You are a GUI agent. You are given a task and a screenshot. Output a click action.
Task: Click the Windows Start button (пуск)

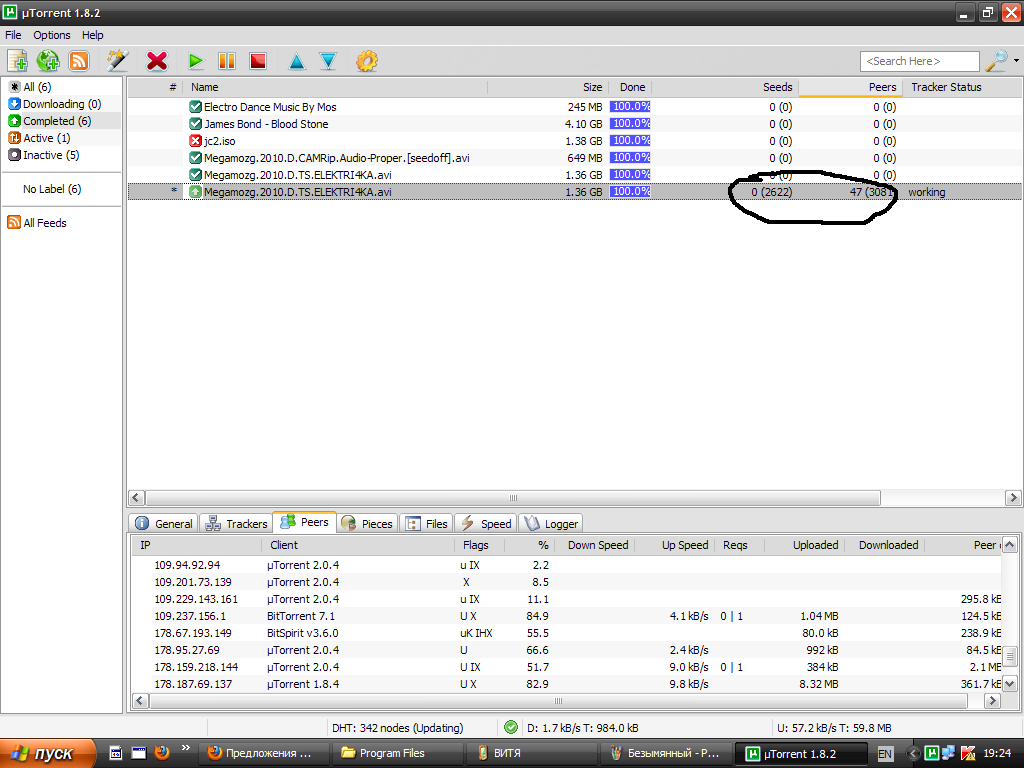[x=44, y=753]
